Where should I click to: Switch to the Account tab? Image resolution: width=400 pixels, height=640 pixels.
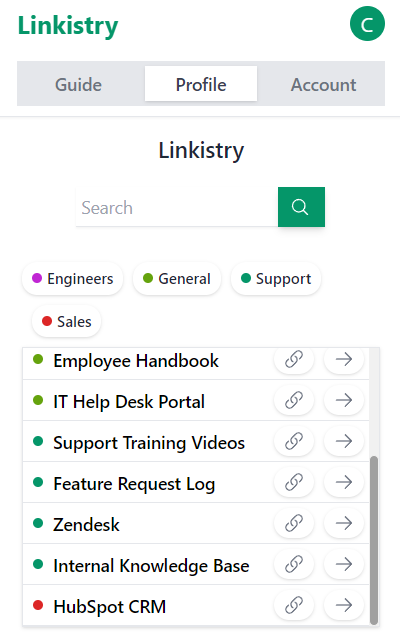[323, 84]
